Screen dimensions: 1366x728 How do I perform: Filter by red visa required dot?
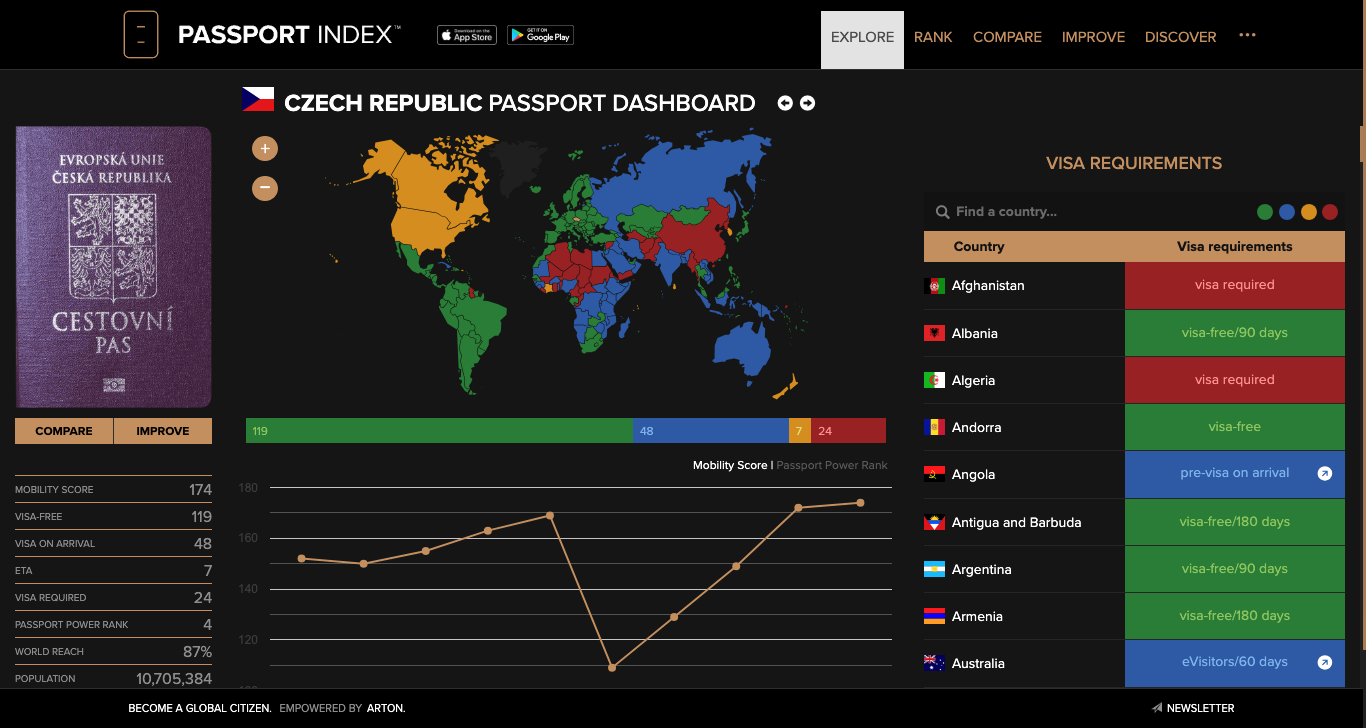pos(1330,212)
